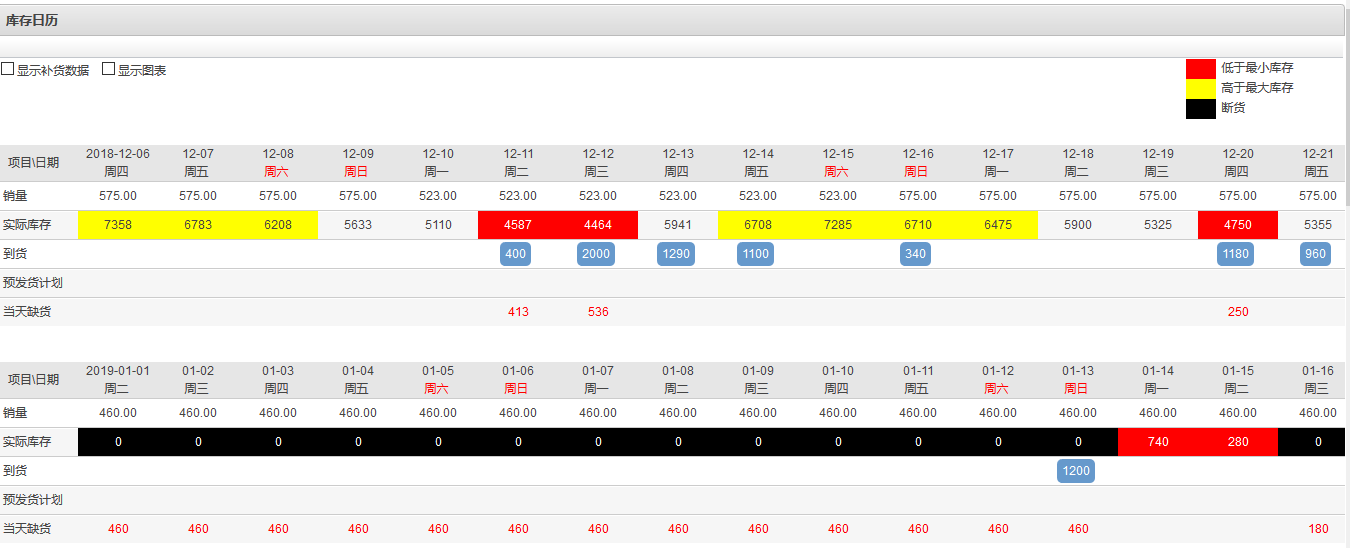The height and width of the screenshot is (548, 1350).
Task: Click the 库存日历 panel title bar
Action: [x=670, y=20]
